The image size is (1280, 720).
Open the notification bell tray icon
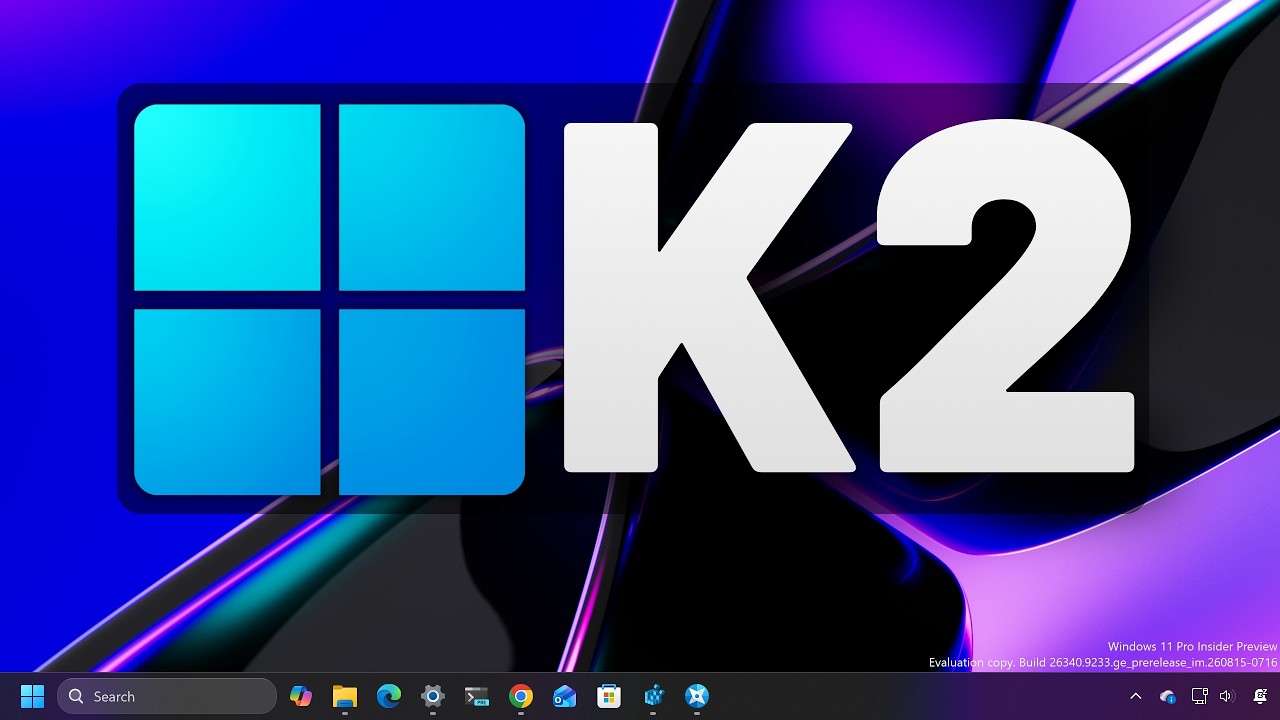click(x=1261, y=696)
